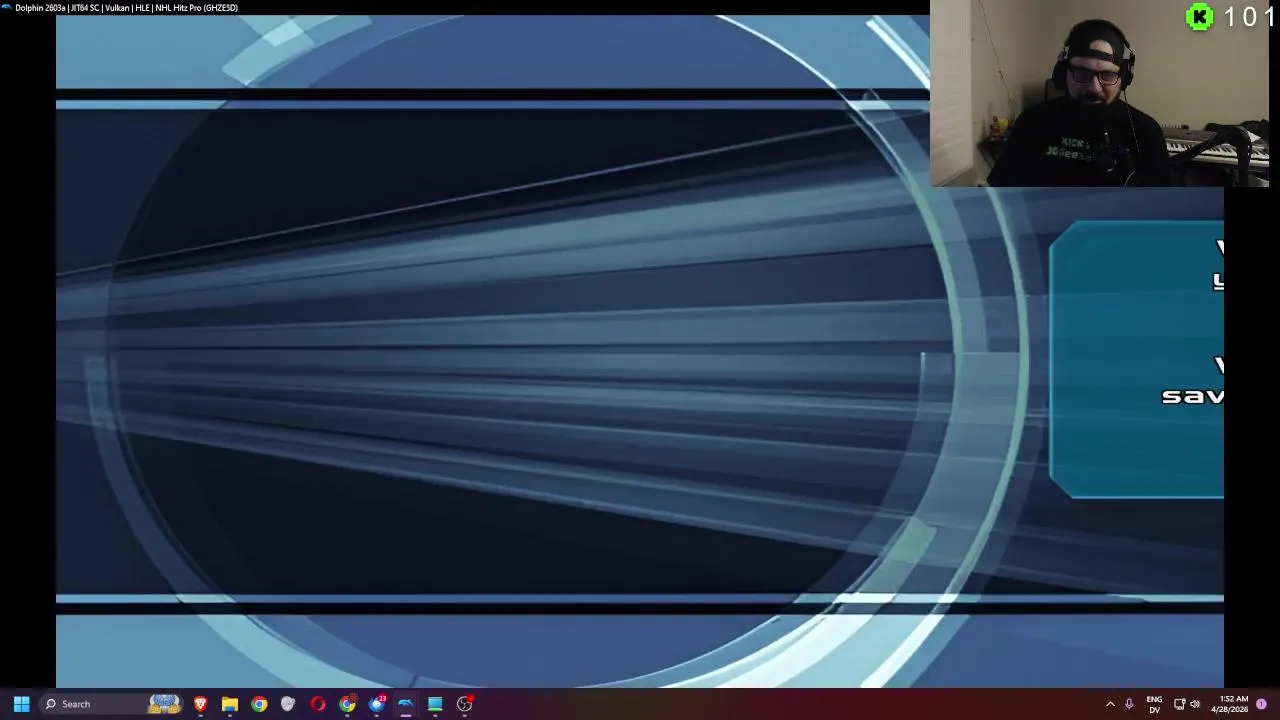Open the purple notification bell badge
Screen dimensions: 1280x720
click(x=1262, y=704)
